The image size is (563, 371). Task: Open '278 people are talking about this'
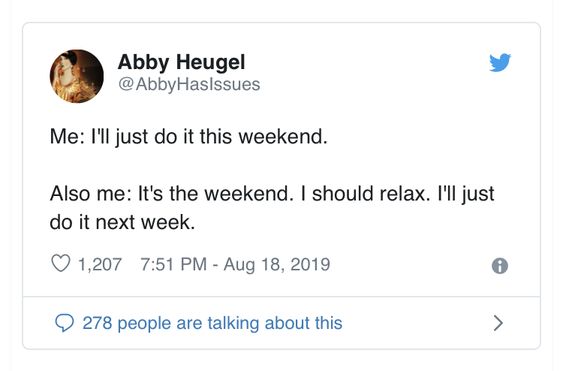(x=212, y=323)
